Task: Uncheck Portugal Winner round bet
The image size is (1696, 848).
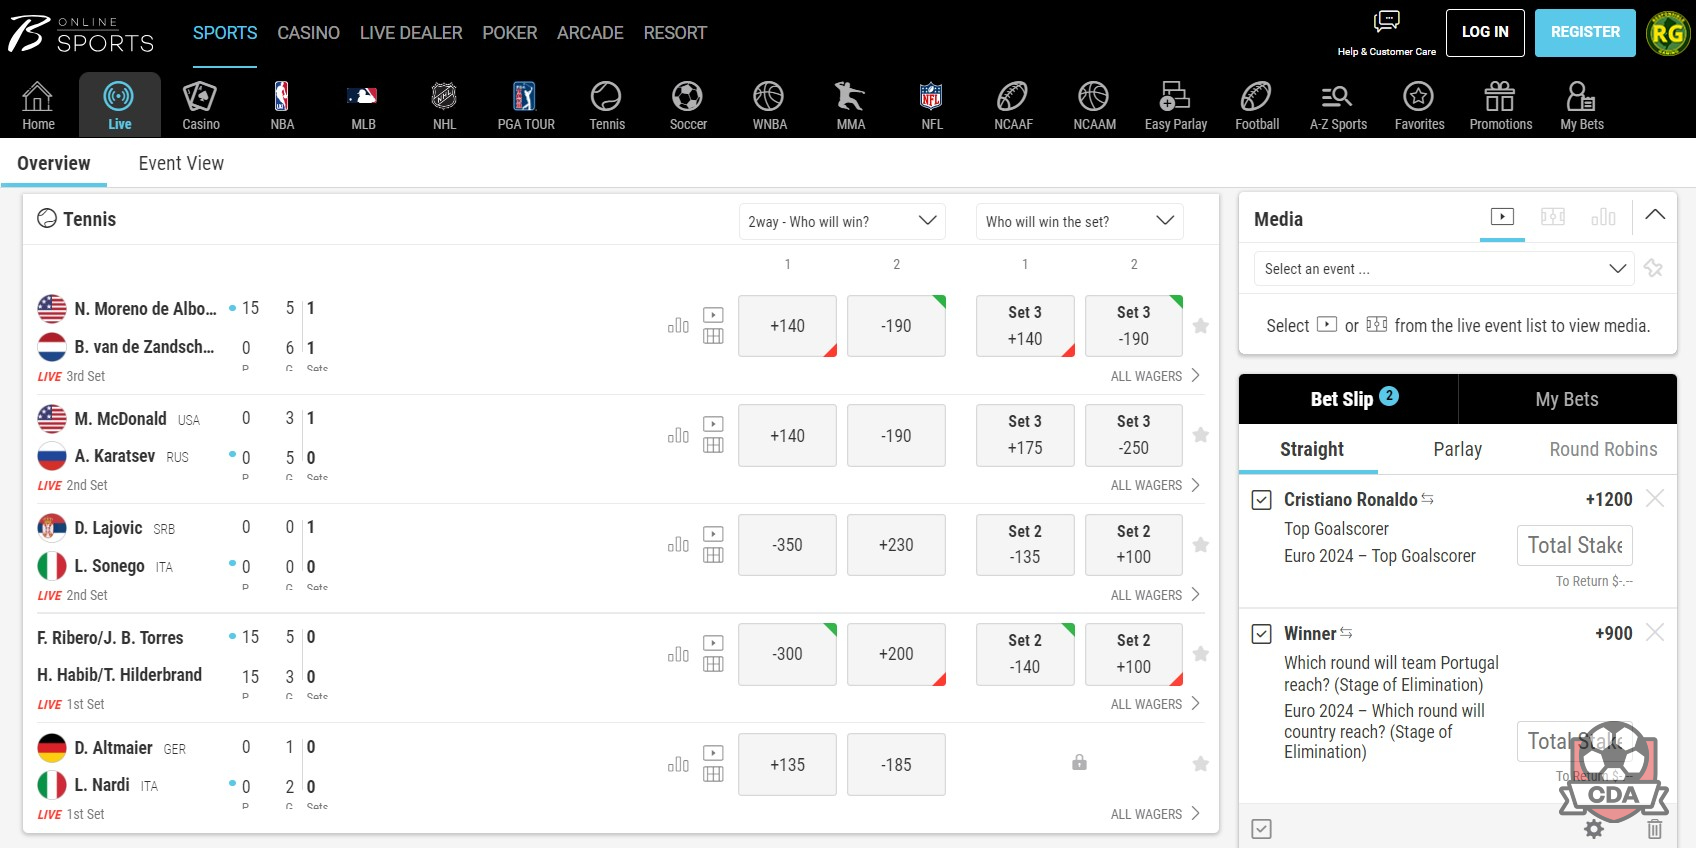Action: point(1262,634)
